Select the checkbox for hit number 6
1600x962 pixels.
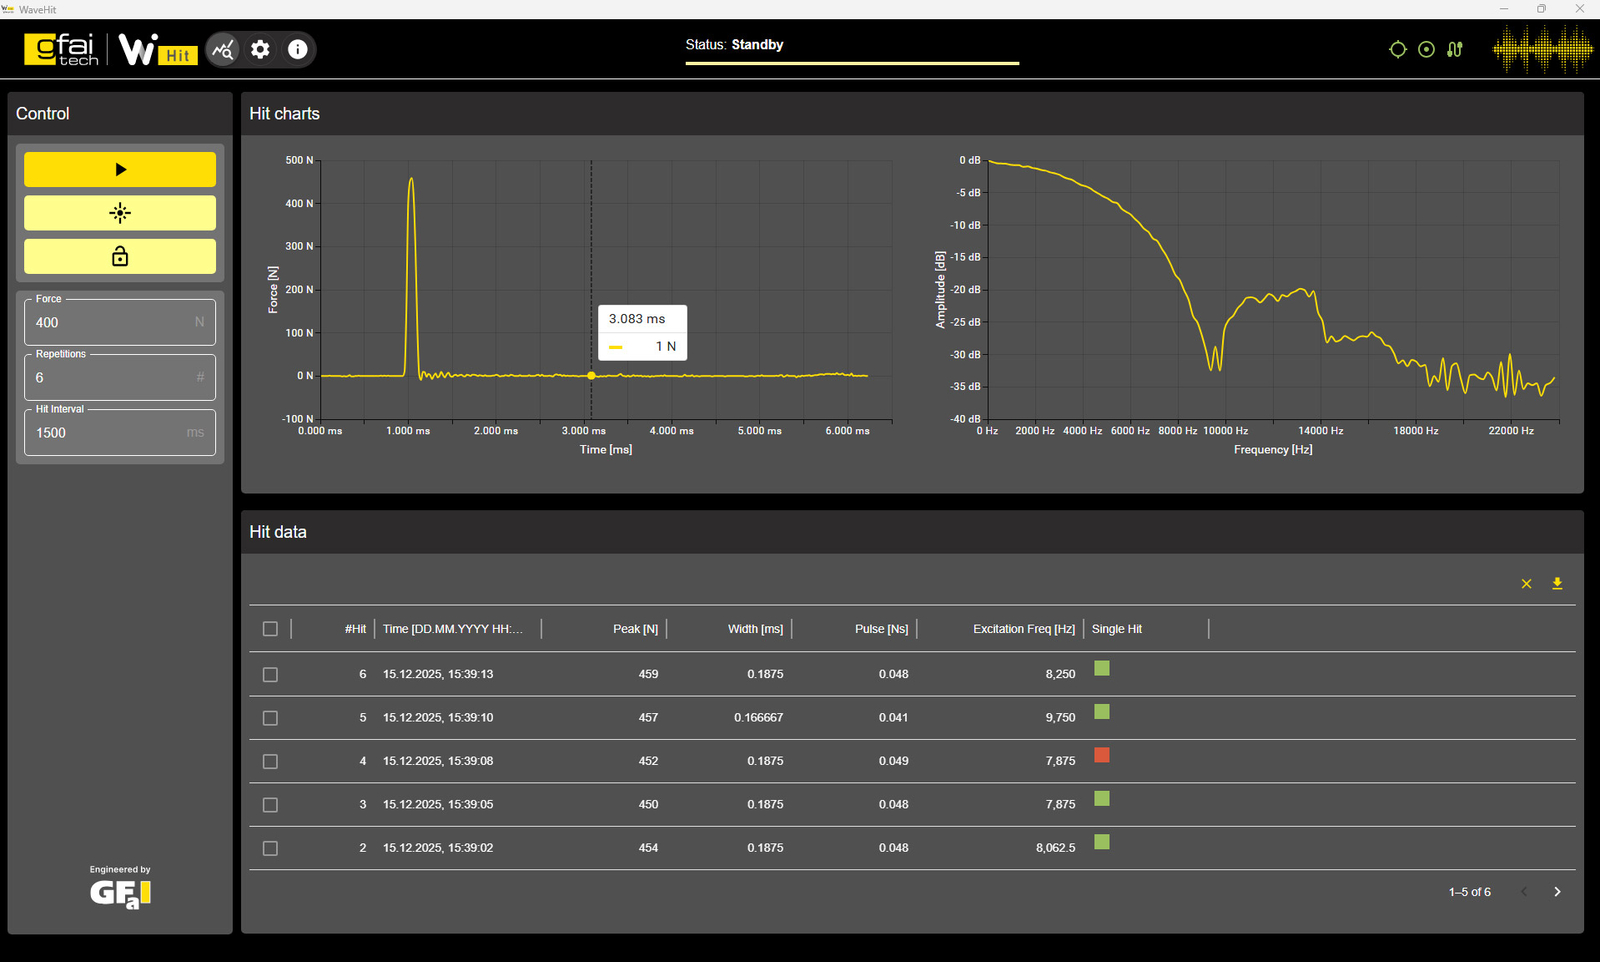coord(270,675)
